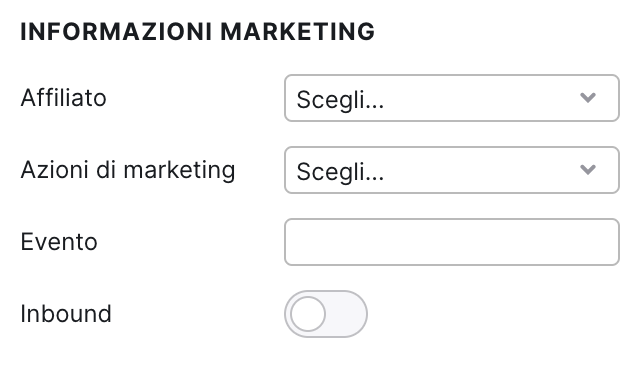This screenshot has height=380, width=638.
Task: Click the INFORMAZIONI MARKETING section heading
Action: pyautogui.click(x=198, y=32)
